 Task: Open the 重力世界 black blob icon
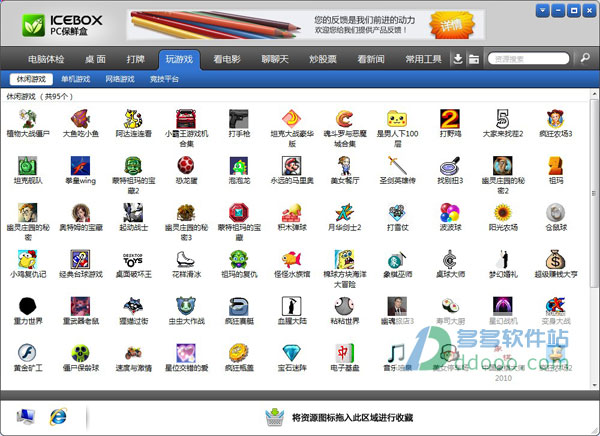coord(28,306)
